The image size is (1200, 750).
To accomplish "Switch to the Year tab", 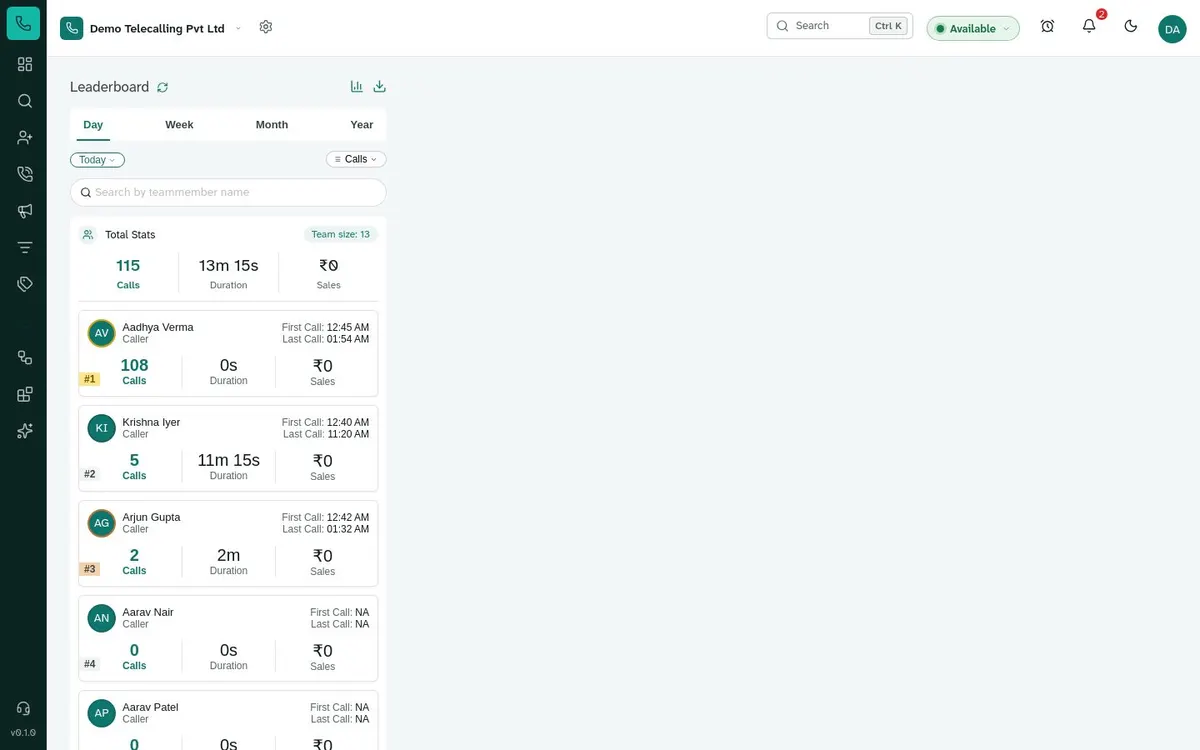I will point(362,125).
